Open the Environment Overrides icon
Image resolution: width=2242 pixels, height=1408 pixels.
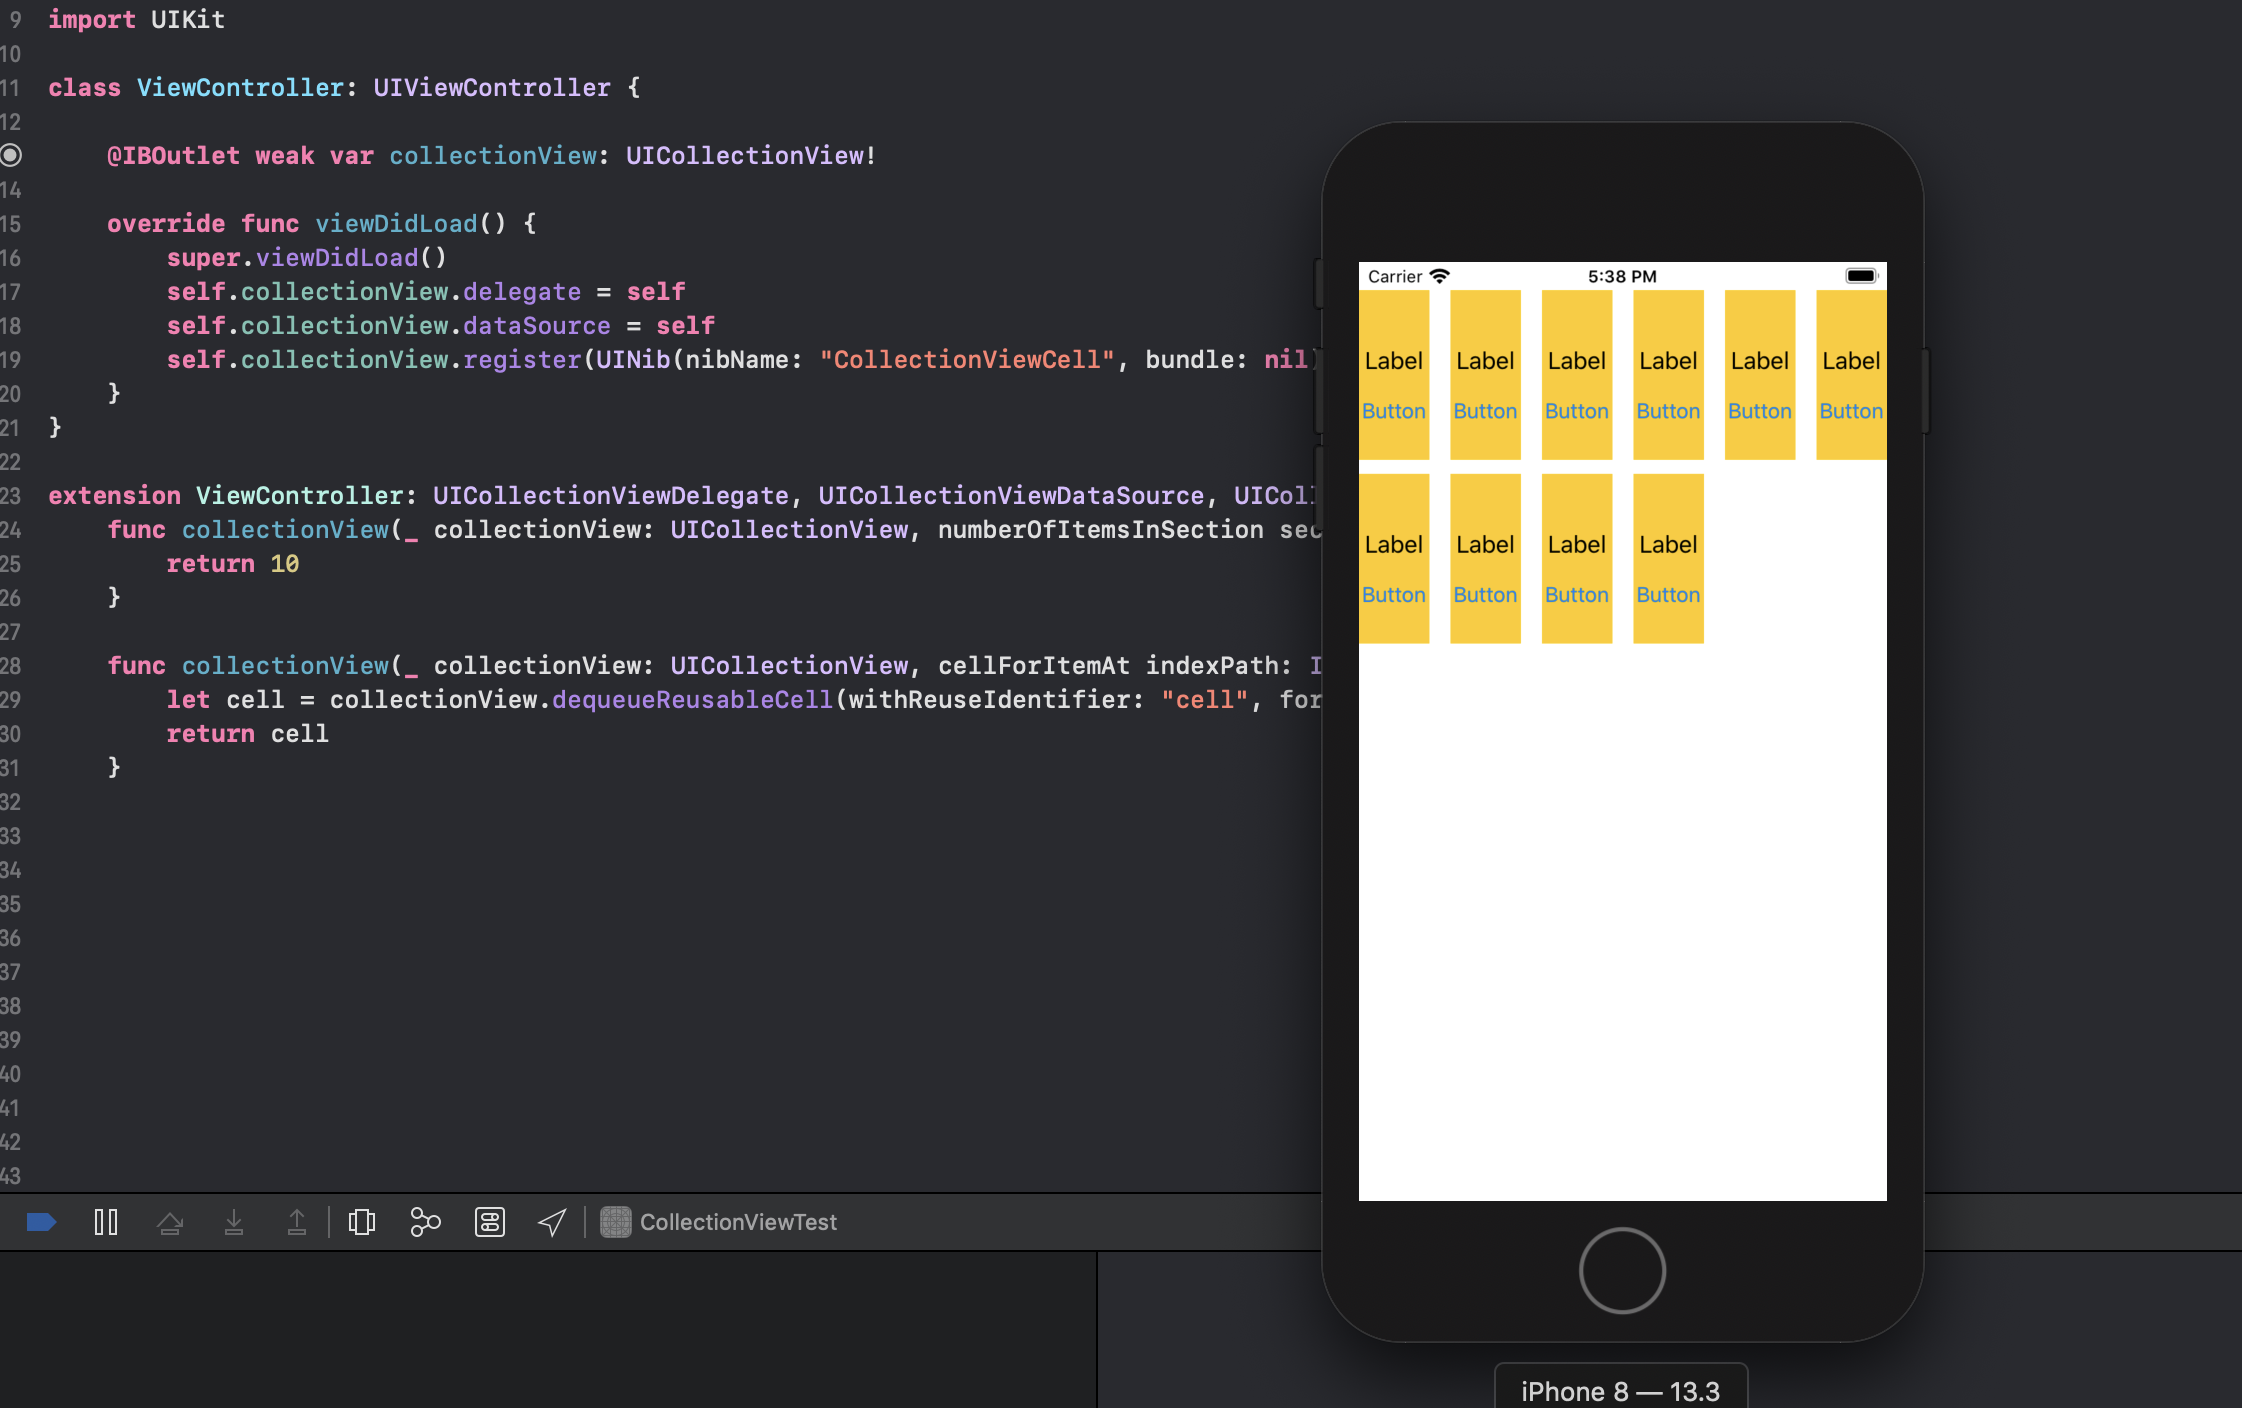tap(490, 1222)
